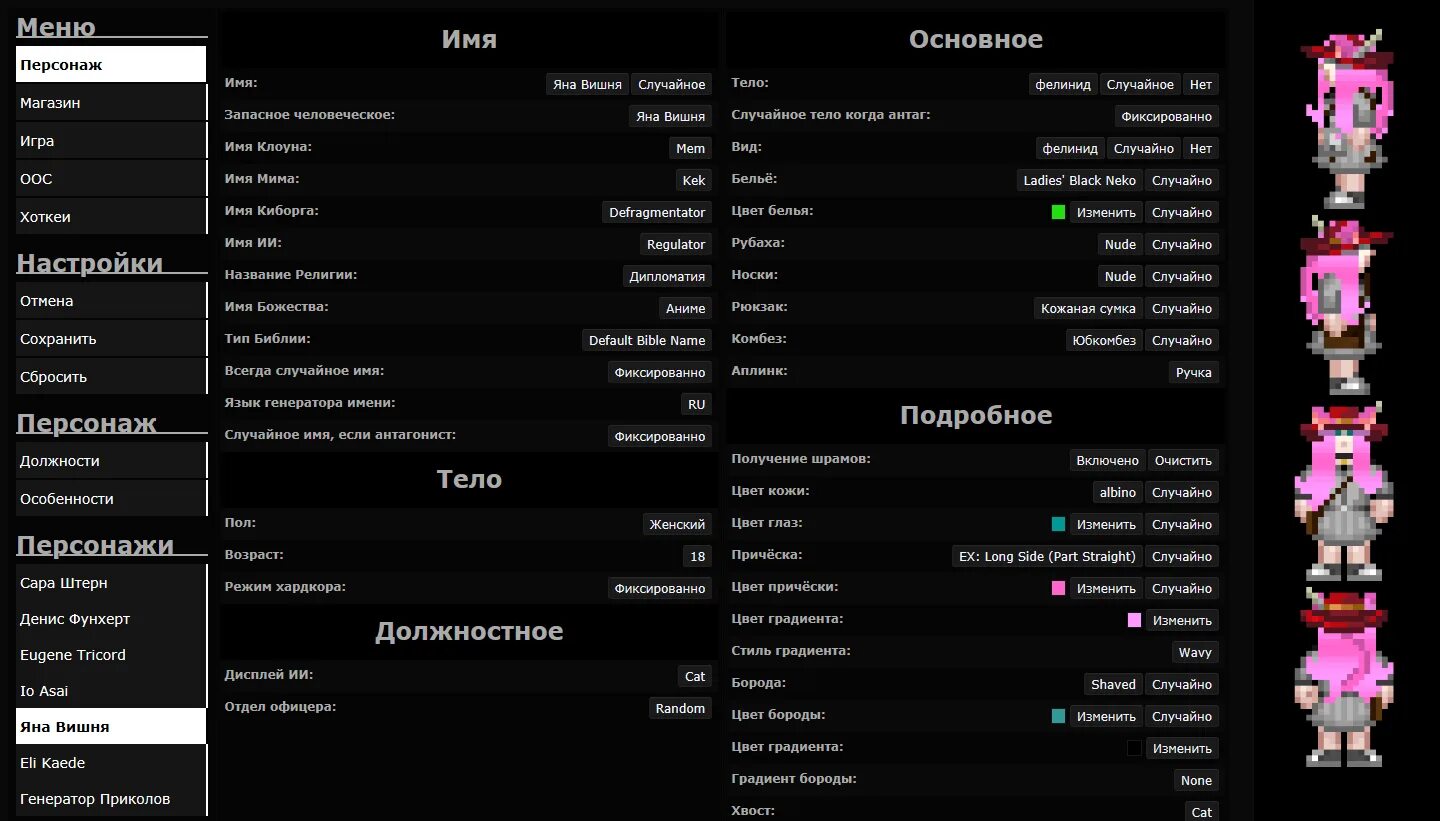The image size is (1440, 821).
Task: Click 'Сохранить' to save settings
Action: 111,339
